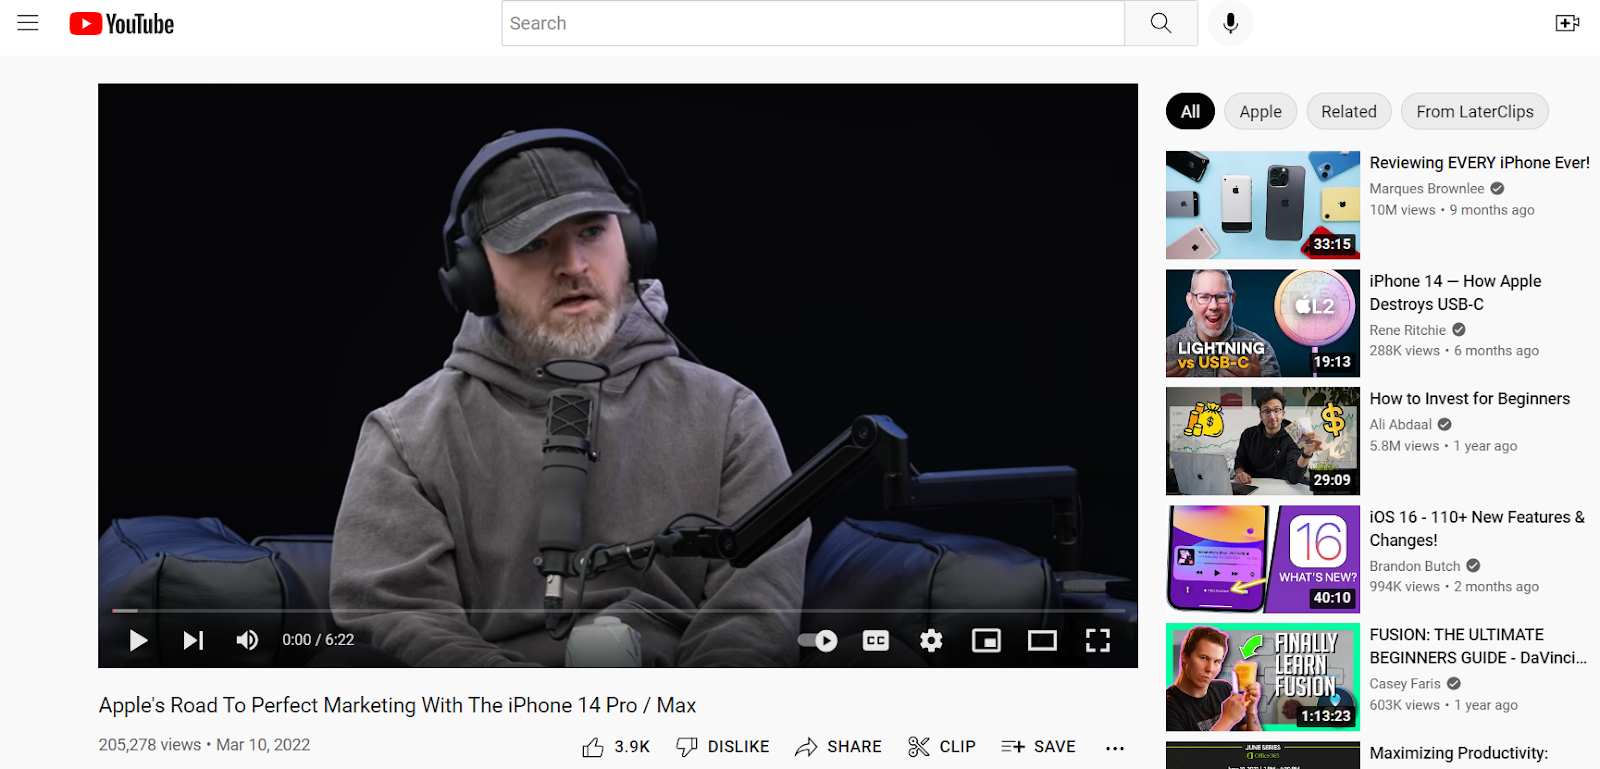Click '10M views • 9 months ago' text
Screen dimensions: 1600x769
[x=1452, y=210]
